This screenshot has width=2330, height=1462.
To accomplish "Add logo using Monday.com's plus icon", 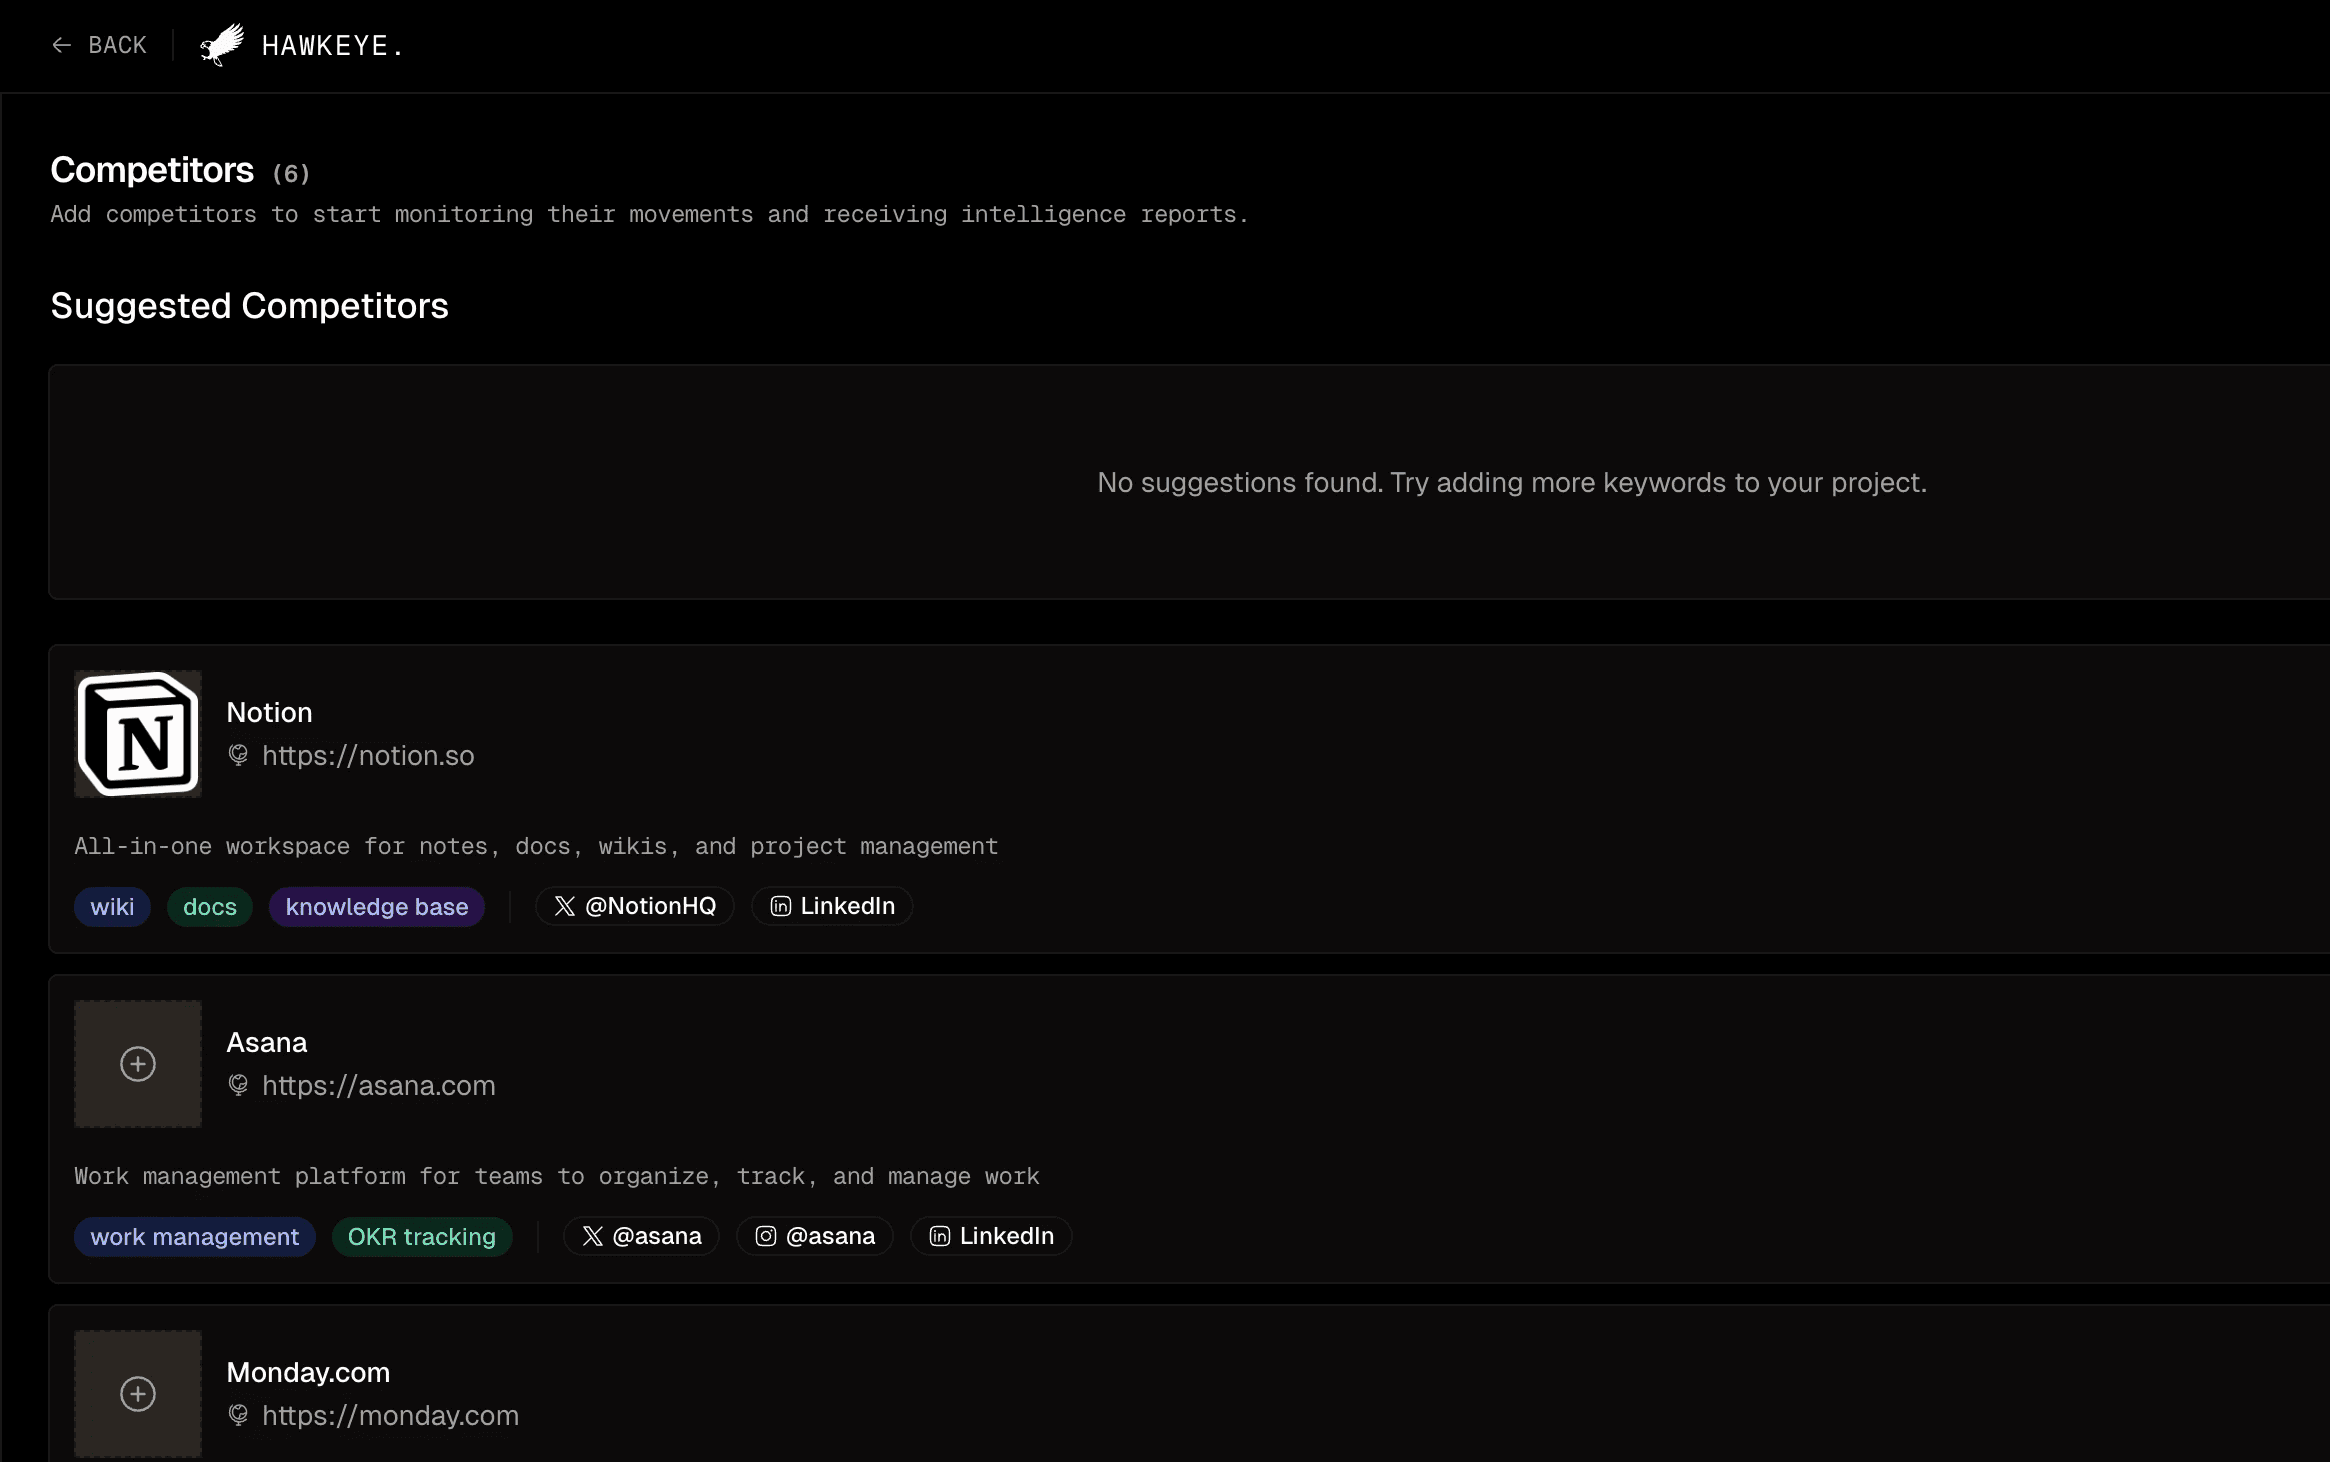I will tap(138, 1394).
